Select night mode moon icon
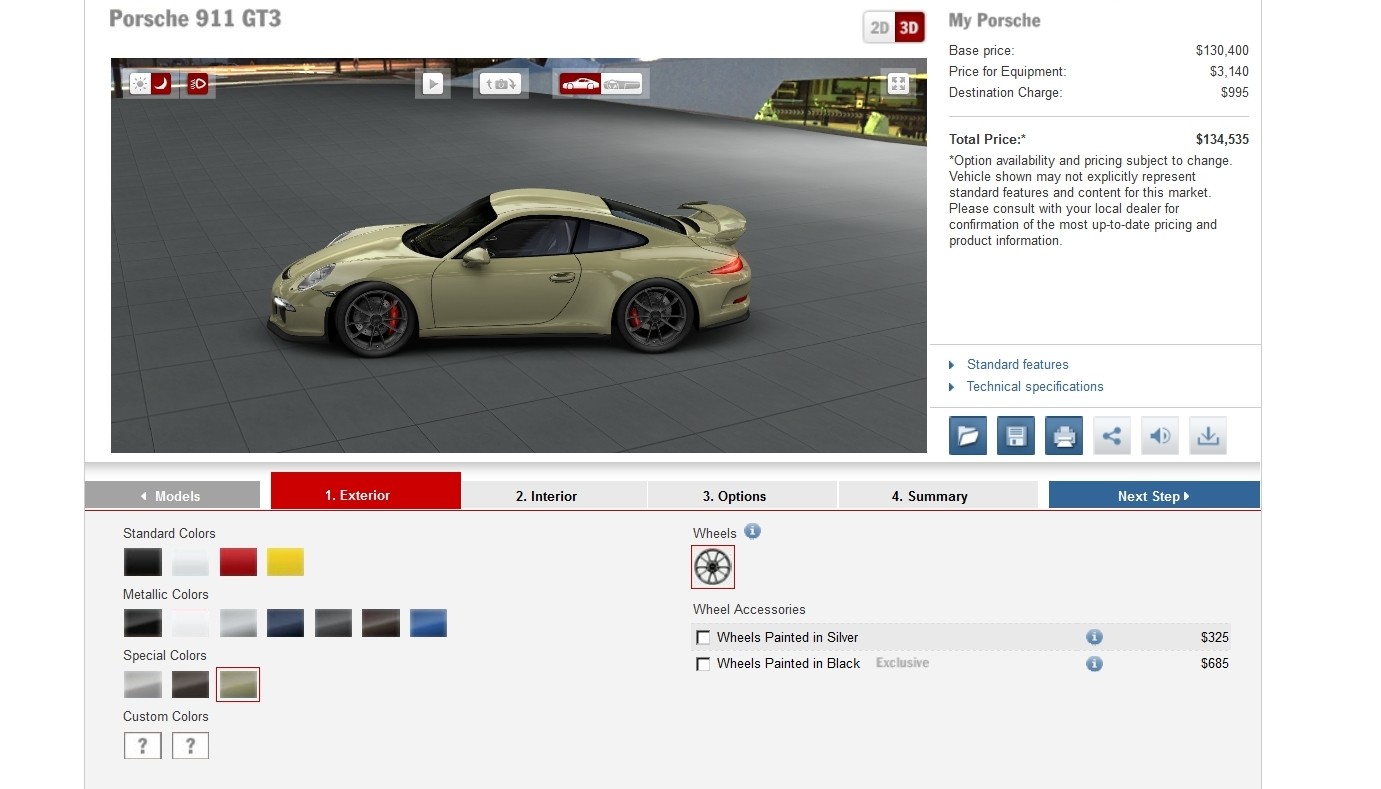 tap(161, 84)
